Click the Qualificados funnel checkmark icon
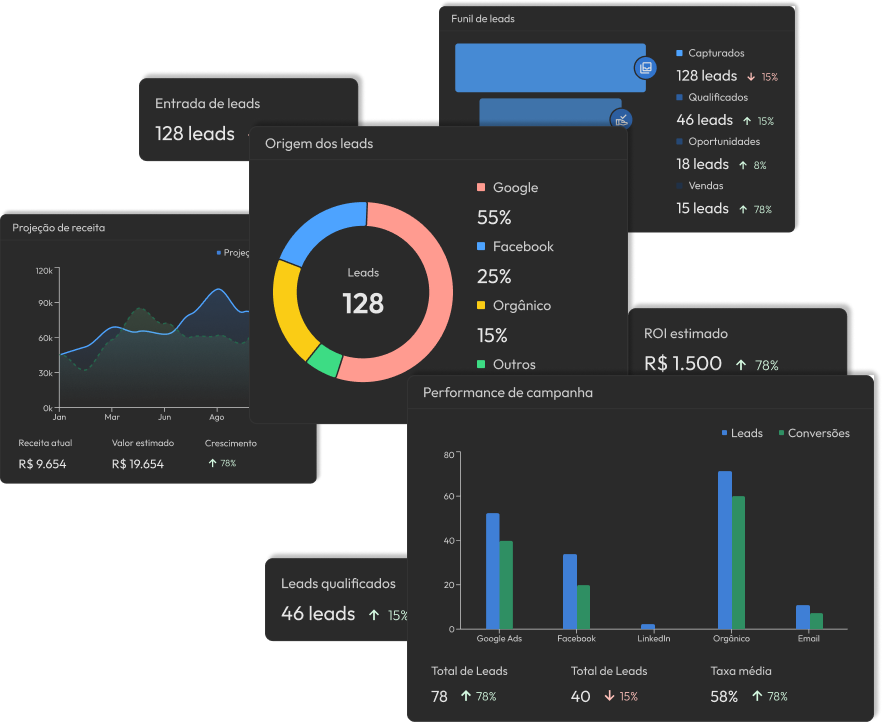Screen dimensions: 882x722 coord(621,120)
